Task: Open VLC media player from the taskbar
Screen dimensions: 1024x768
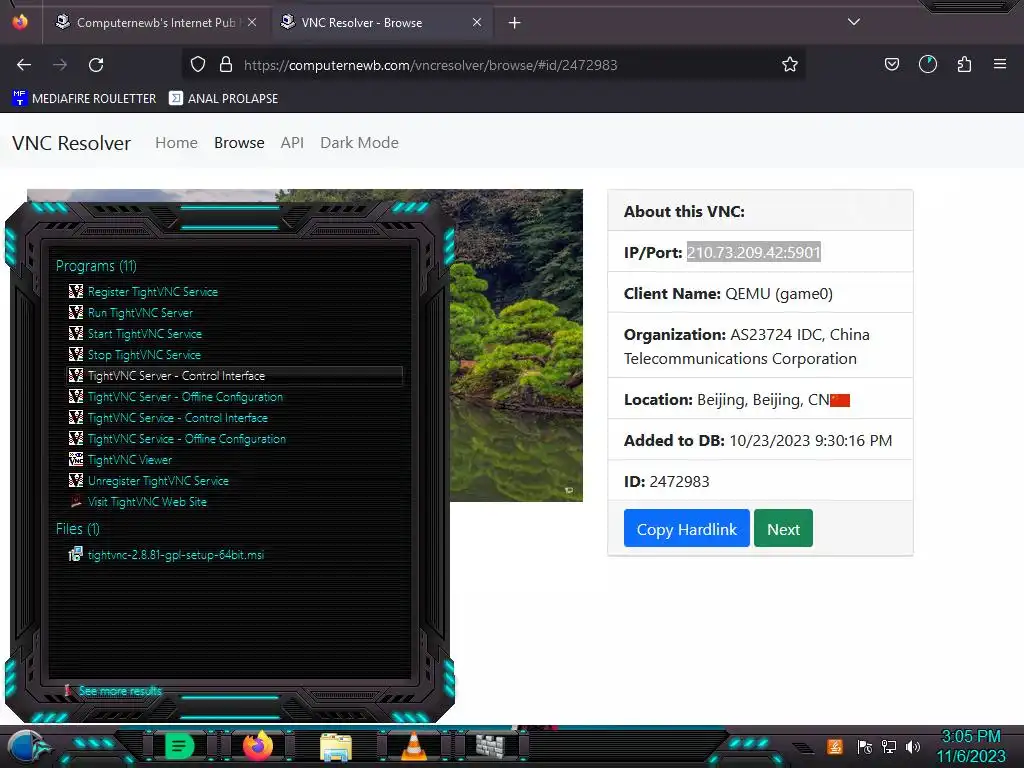Action: point(413,745)
